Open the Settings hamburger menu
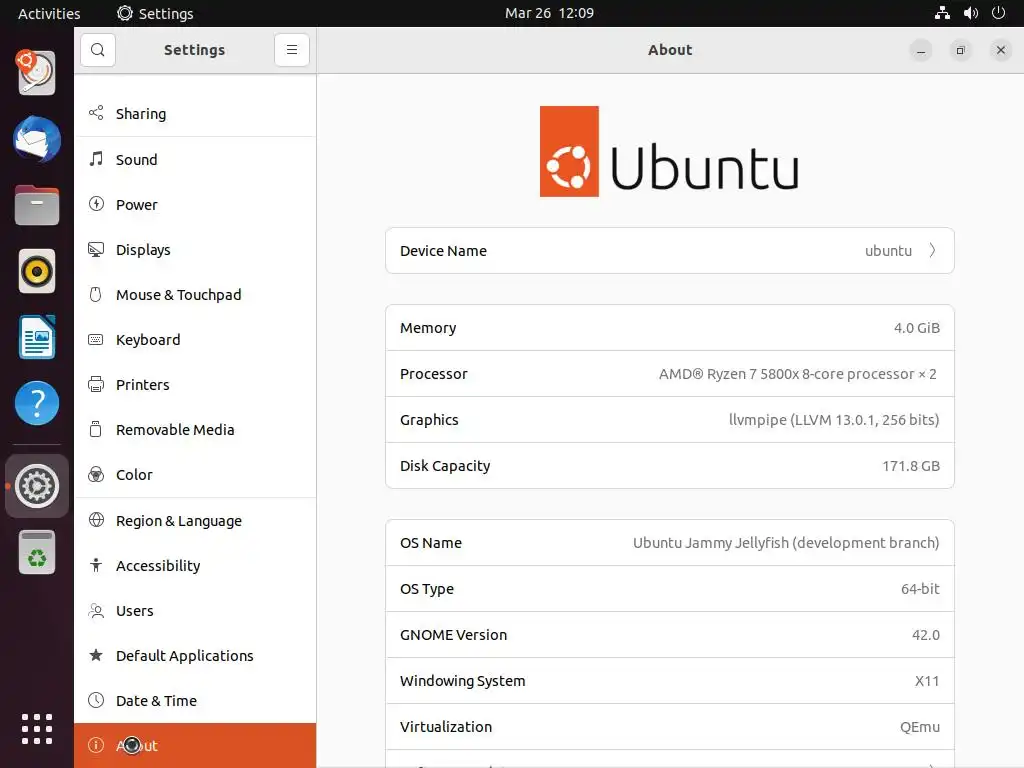 291,50
